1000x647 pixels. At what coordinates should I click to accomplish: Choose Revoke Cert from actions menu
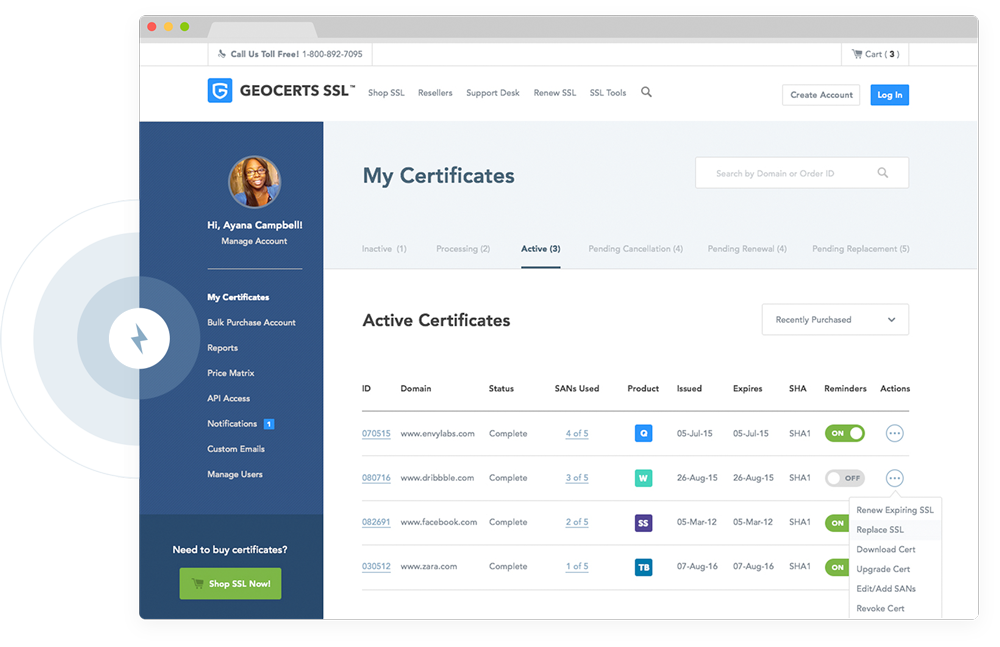click(895, 609)
